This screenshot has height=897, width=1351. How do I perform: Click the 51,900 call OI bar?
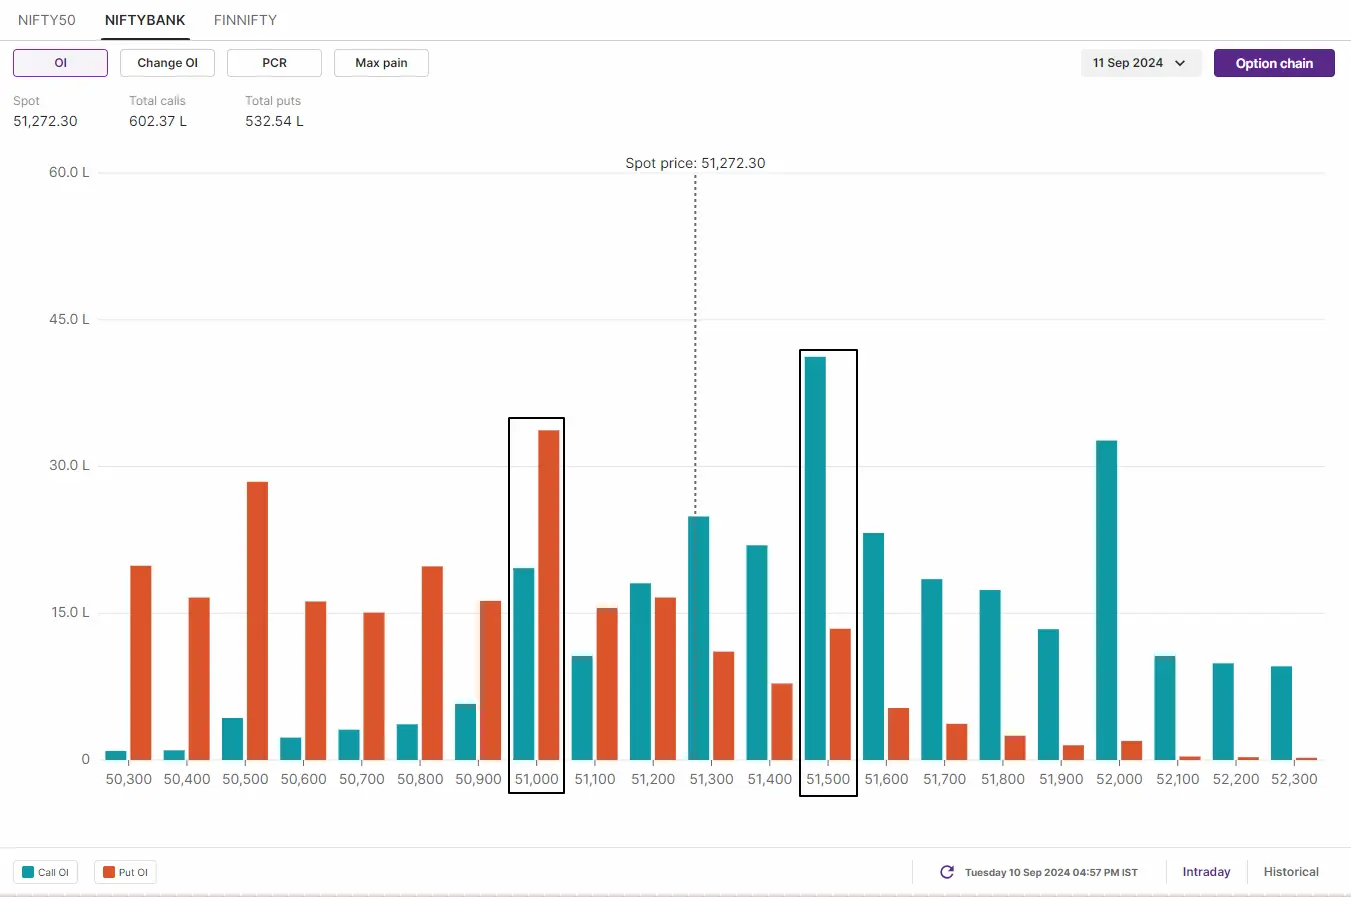1048,694
